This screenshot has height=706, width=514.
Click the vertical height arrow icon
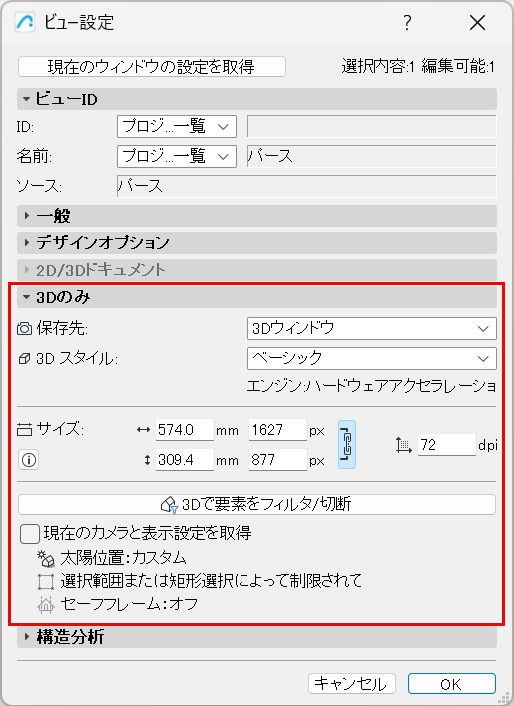click(x=147, y=460)
